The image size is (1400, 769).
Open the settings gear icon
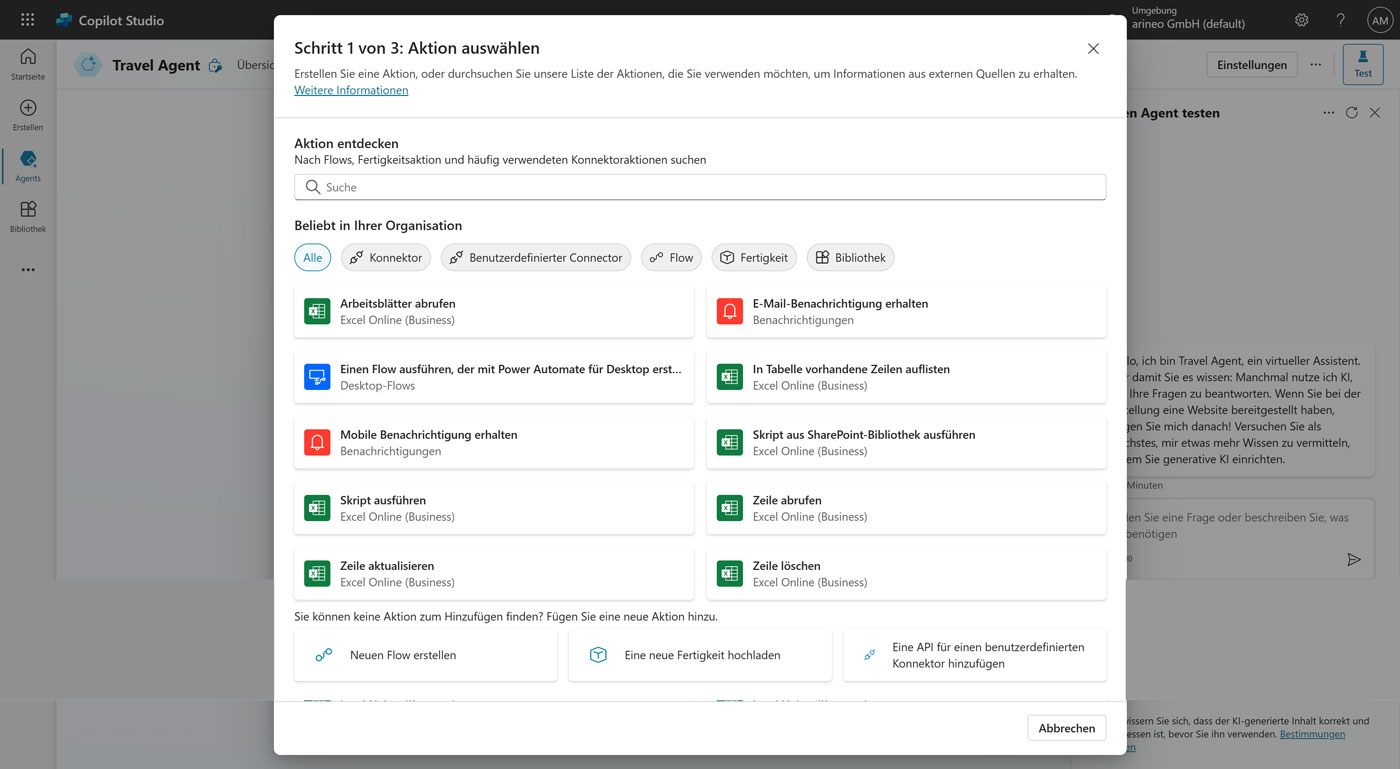[1301, 20]
